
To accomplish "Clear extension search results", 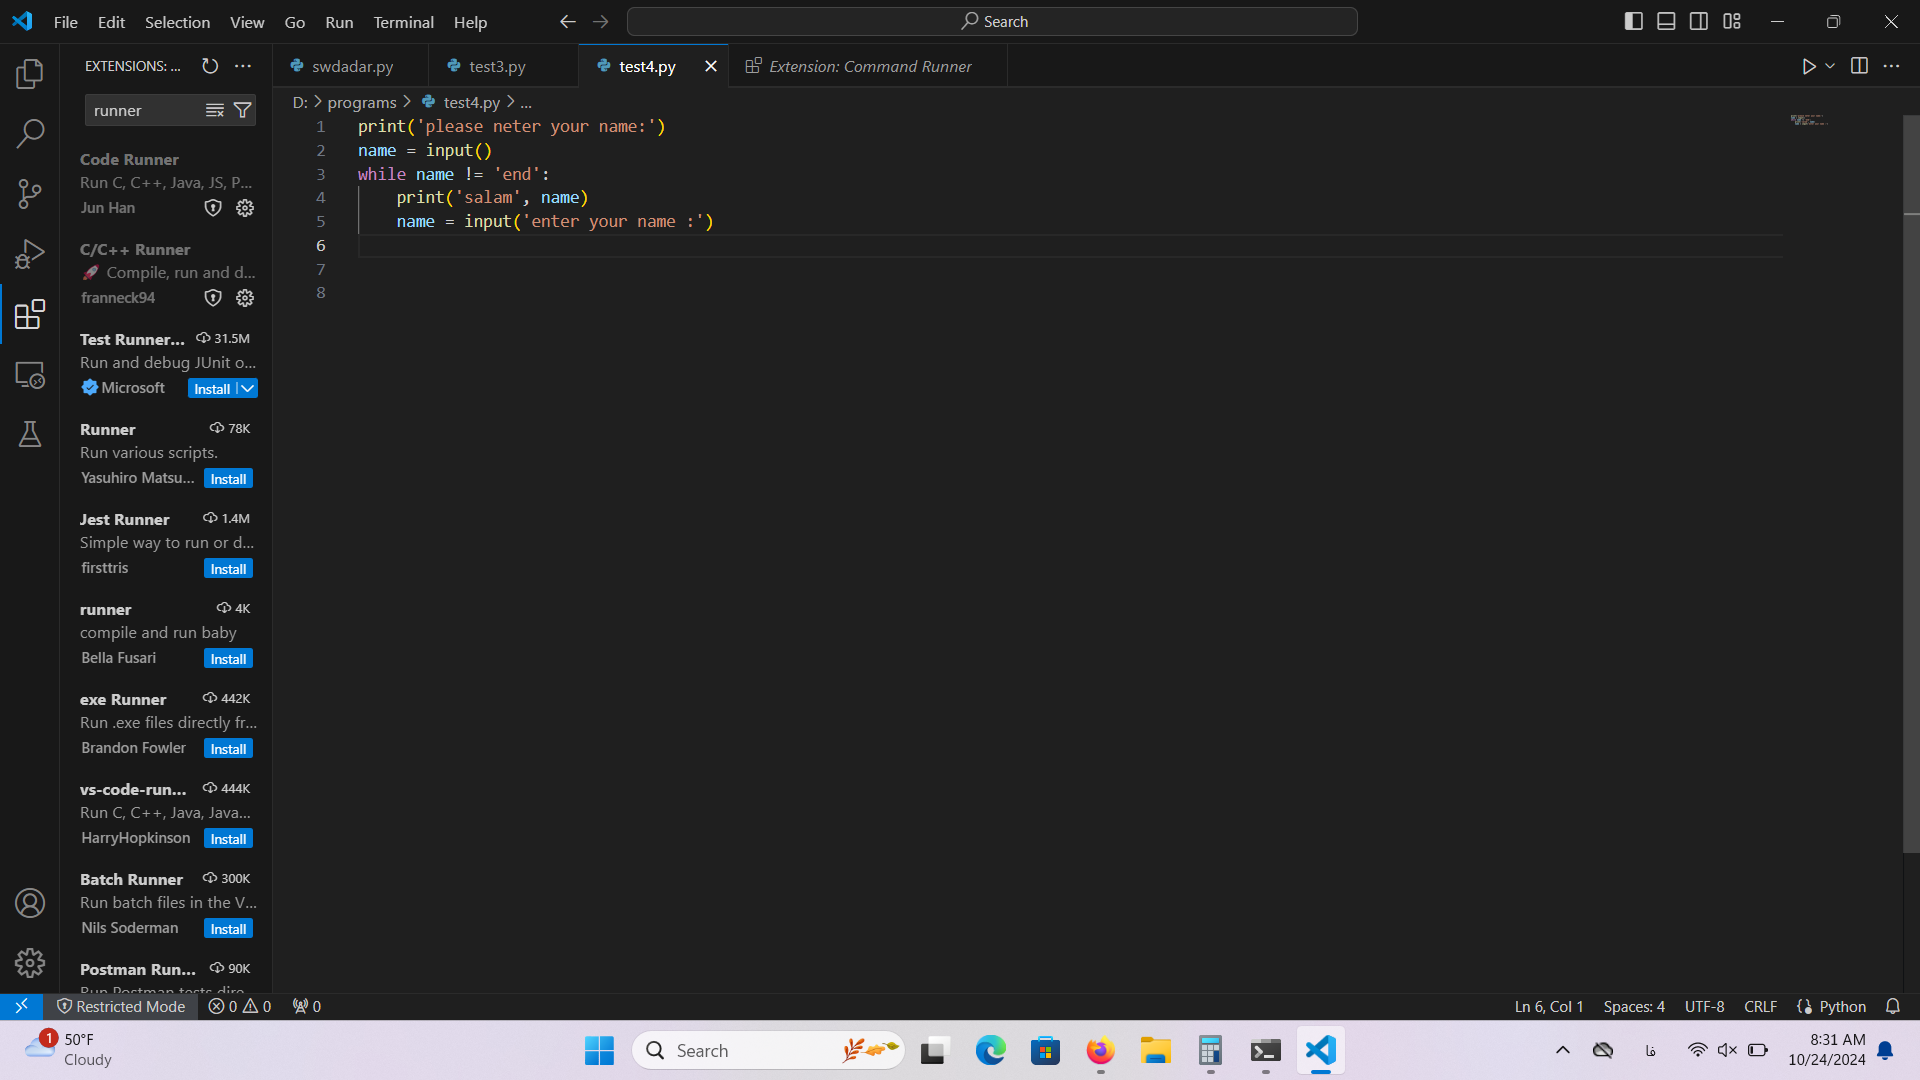I will (215, 110).
